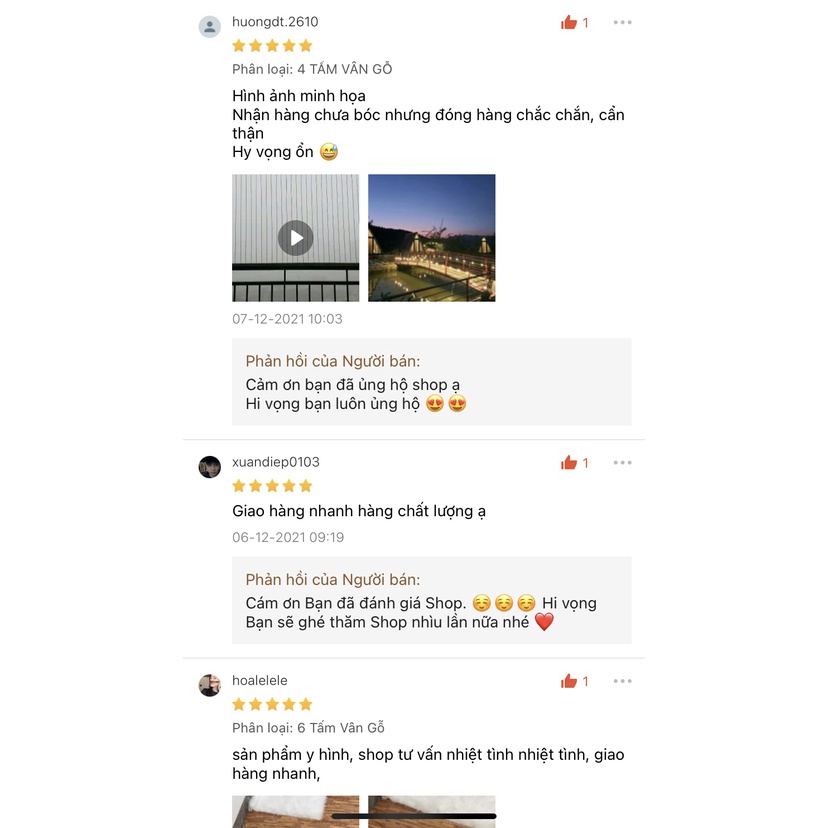Open username xuandiep0103

click(x=276, y=462)
